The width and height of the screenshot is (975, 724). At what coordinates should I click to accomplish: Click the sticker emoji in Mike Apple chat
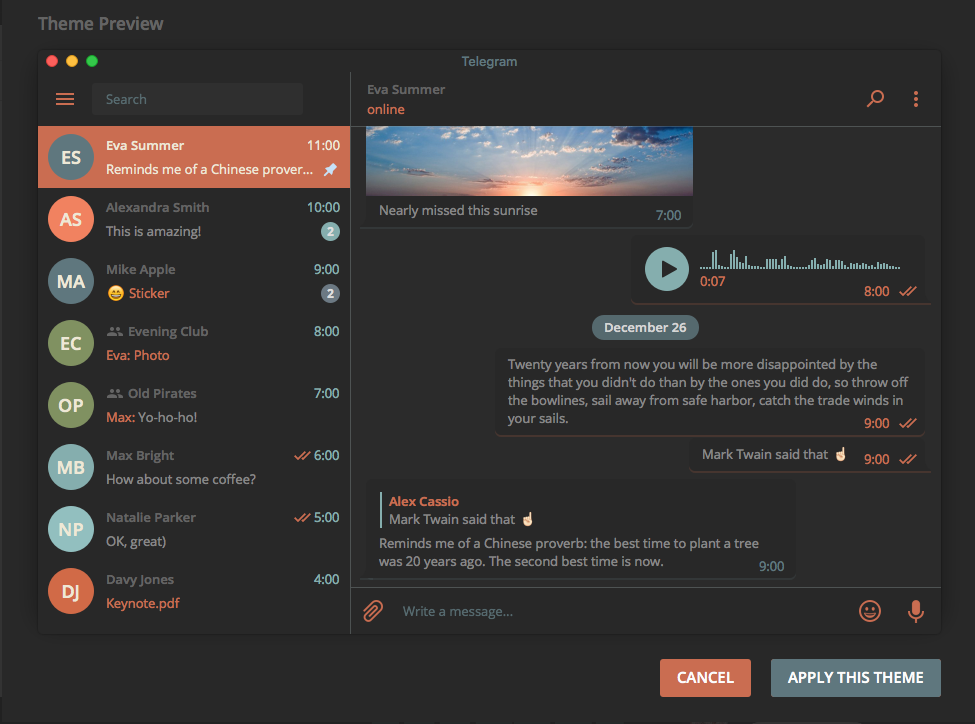click(x=116, y=293)
